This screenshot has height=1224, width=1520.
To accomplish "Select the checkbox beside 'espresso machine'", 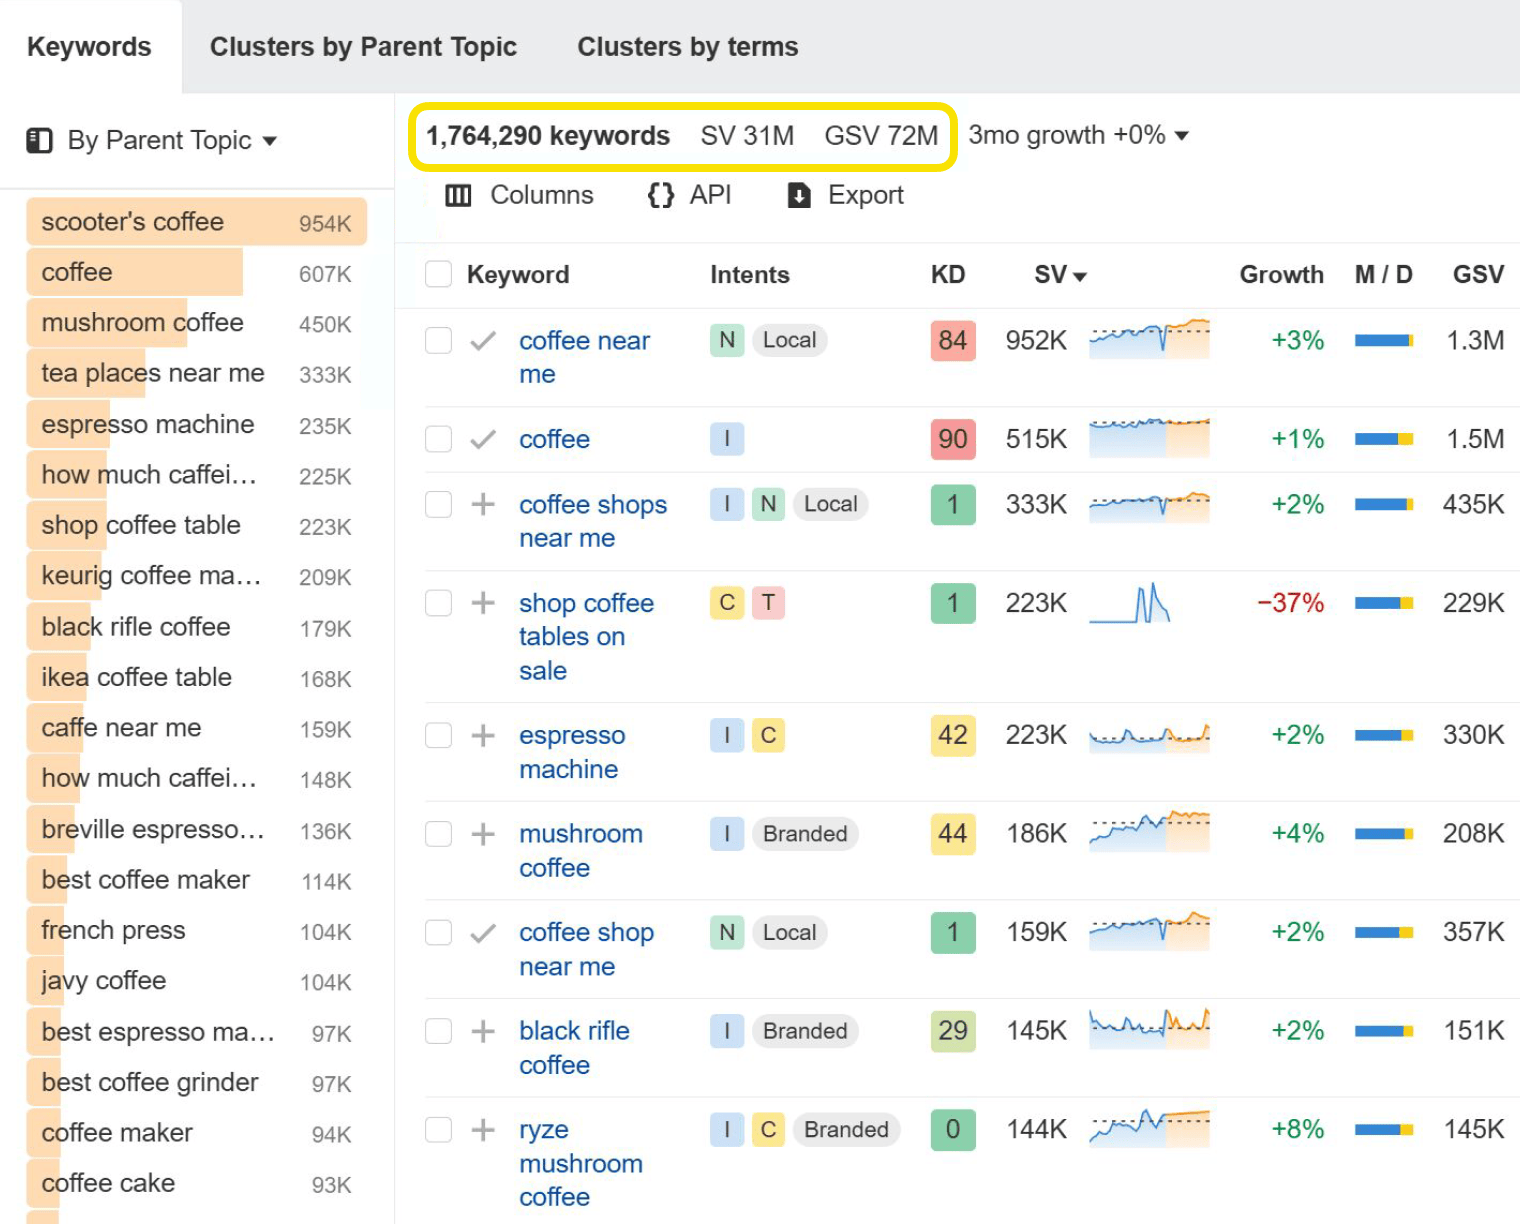I will (x=438, y=735).
